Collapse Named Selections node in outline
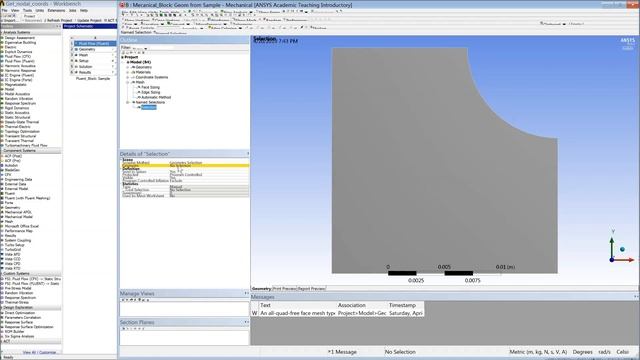 click(x=128, y=102)
